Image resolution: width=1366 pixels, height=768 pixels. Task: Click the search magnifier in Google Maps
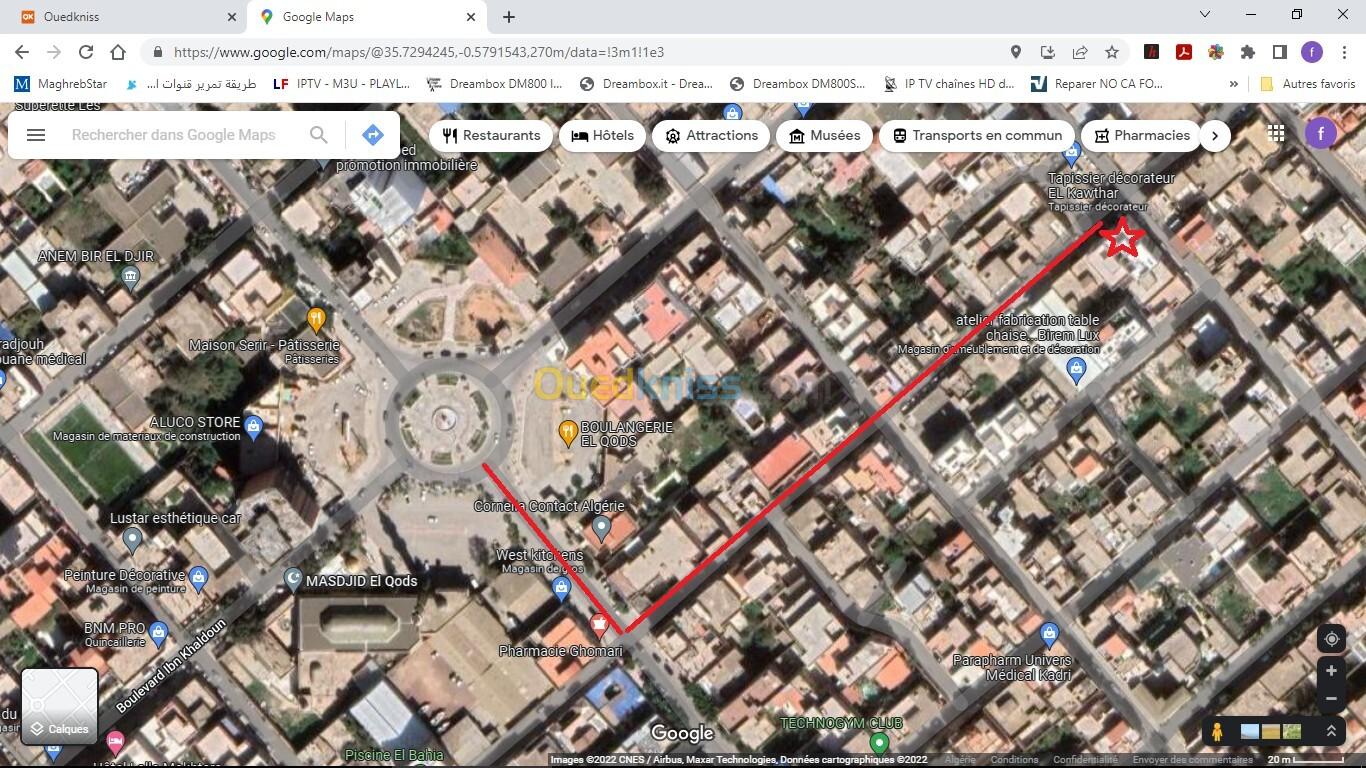[318, 135]
